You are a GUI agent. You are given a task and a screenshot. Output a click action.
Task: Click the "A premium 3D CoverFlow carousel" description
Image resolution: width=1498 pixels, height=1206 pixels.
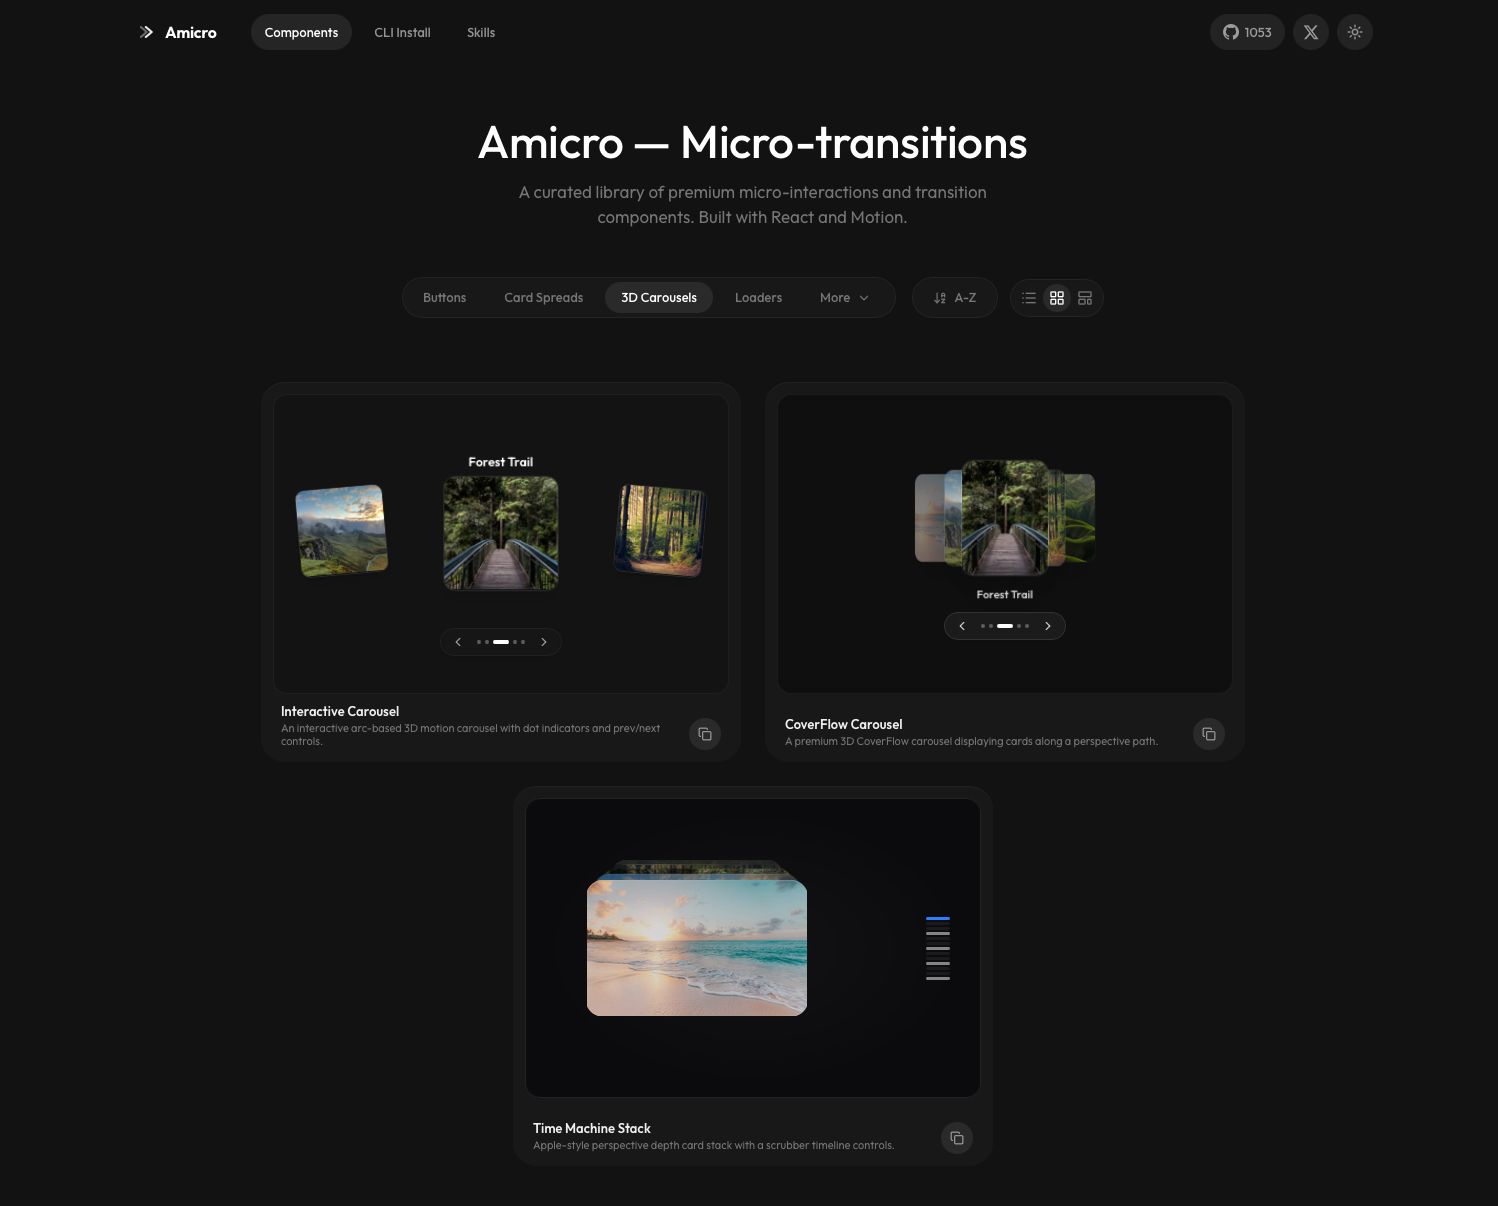click(971, 742)
